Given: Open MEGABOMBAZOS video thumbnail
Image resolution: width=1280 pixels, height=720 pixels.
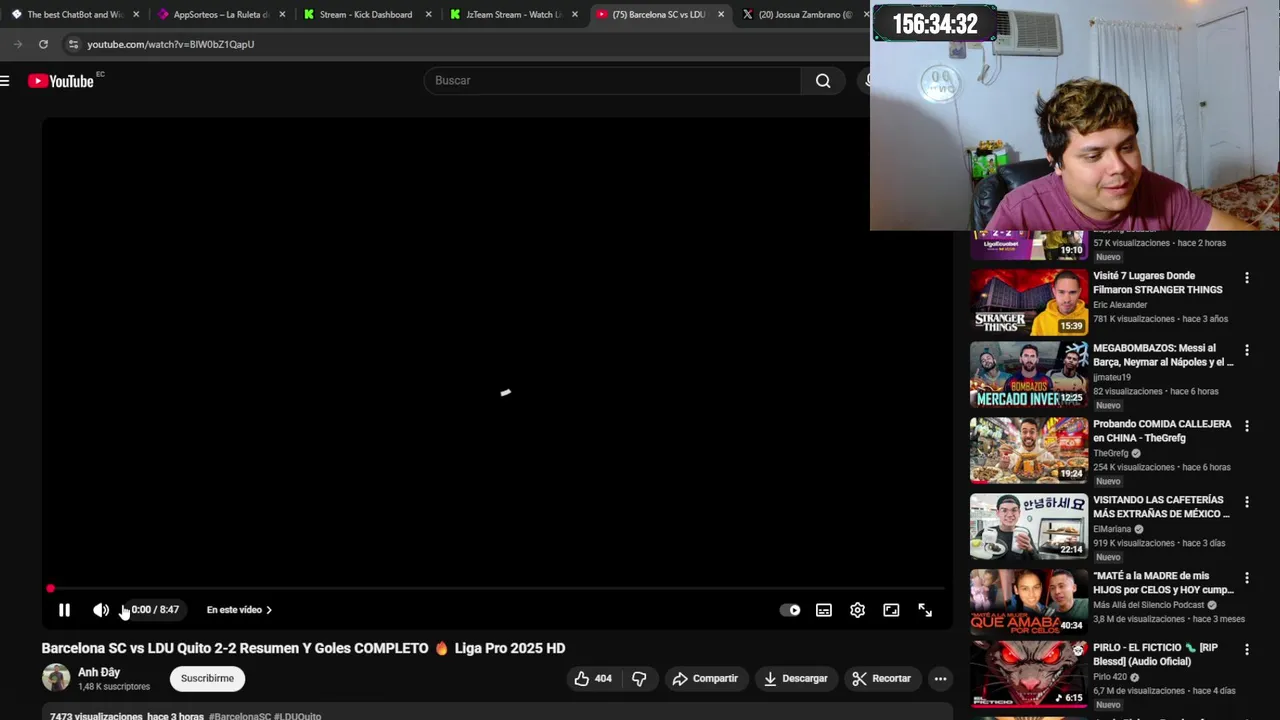Looking at the screenshot, I should [x=1029, y=374].
